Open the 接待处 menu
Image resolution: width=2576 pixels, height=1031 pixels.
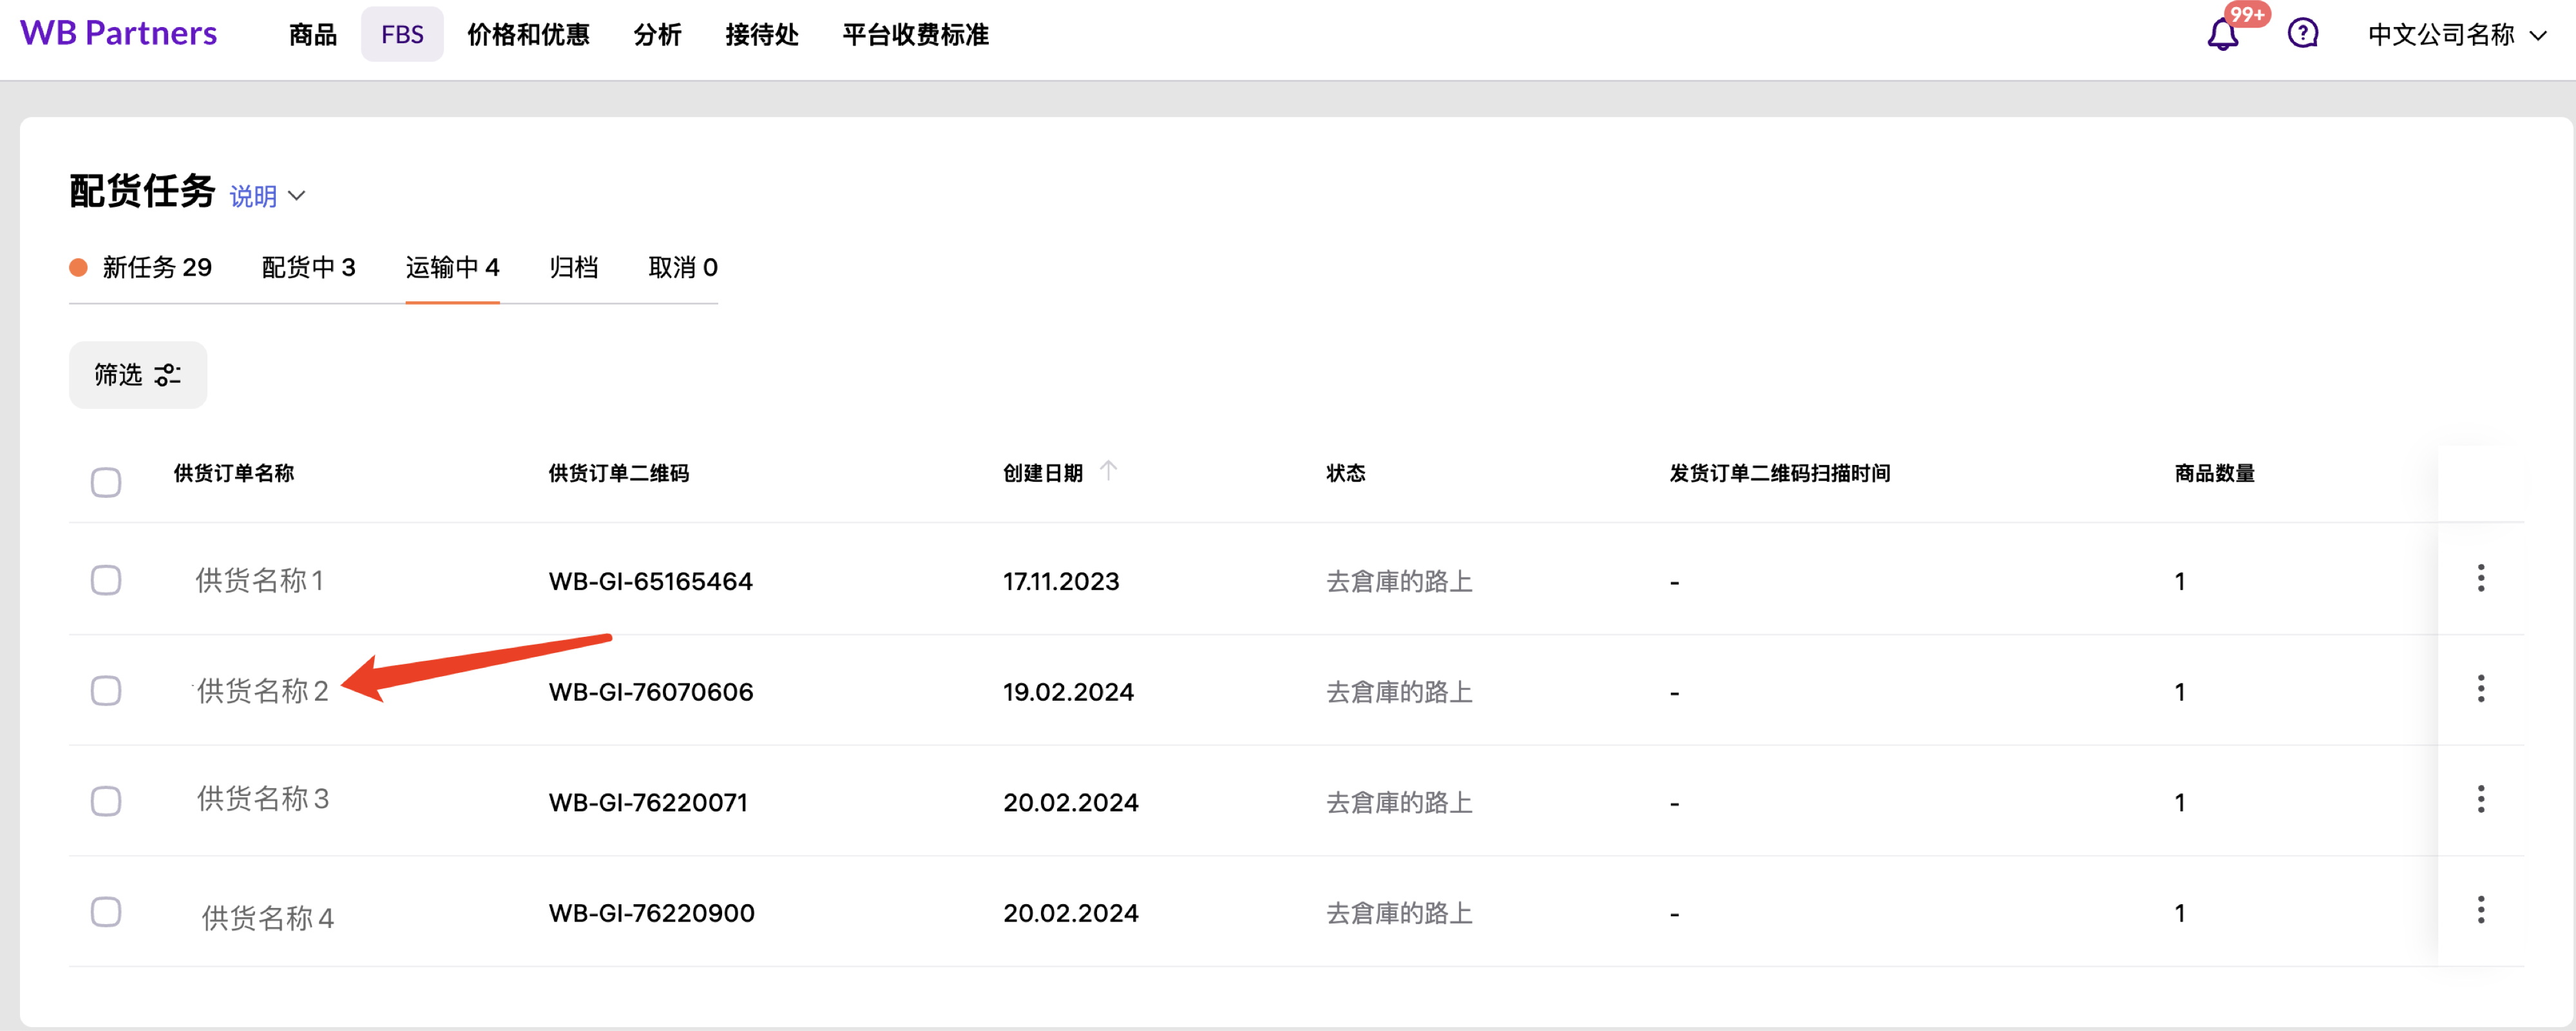click(762, 35)
